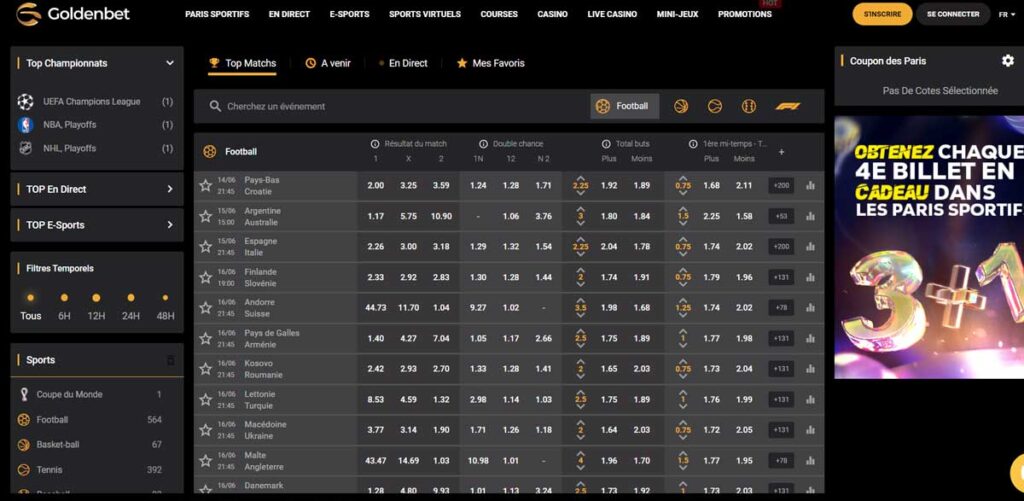Image resolution: width=1024 pixels, height=501 pixels.
Task: Select the tennis ball sport filter icon
Action: click(x=715, y=106)
